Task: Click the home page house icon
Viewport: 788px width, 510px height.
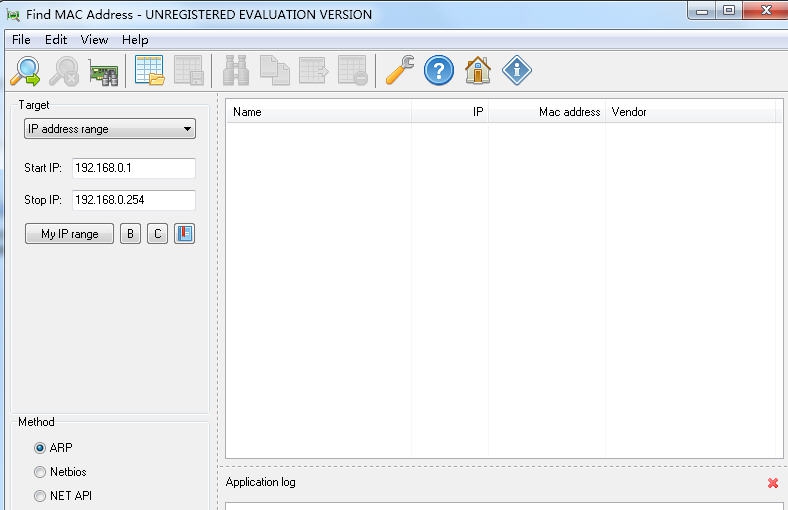Action: coord(478,71)
